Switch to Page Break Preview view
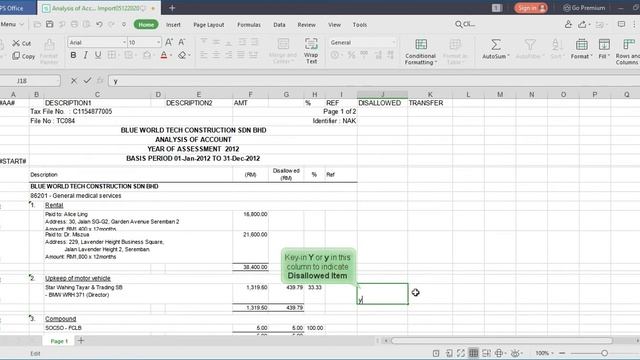The image size is (640, 360). (x=486, y=353)
